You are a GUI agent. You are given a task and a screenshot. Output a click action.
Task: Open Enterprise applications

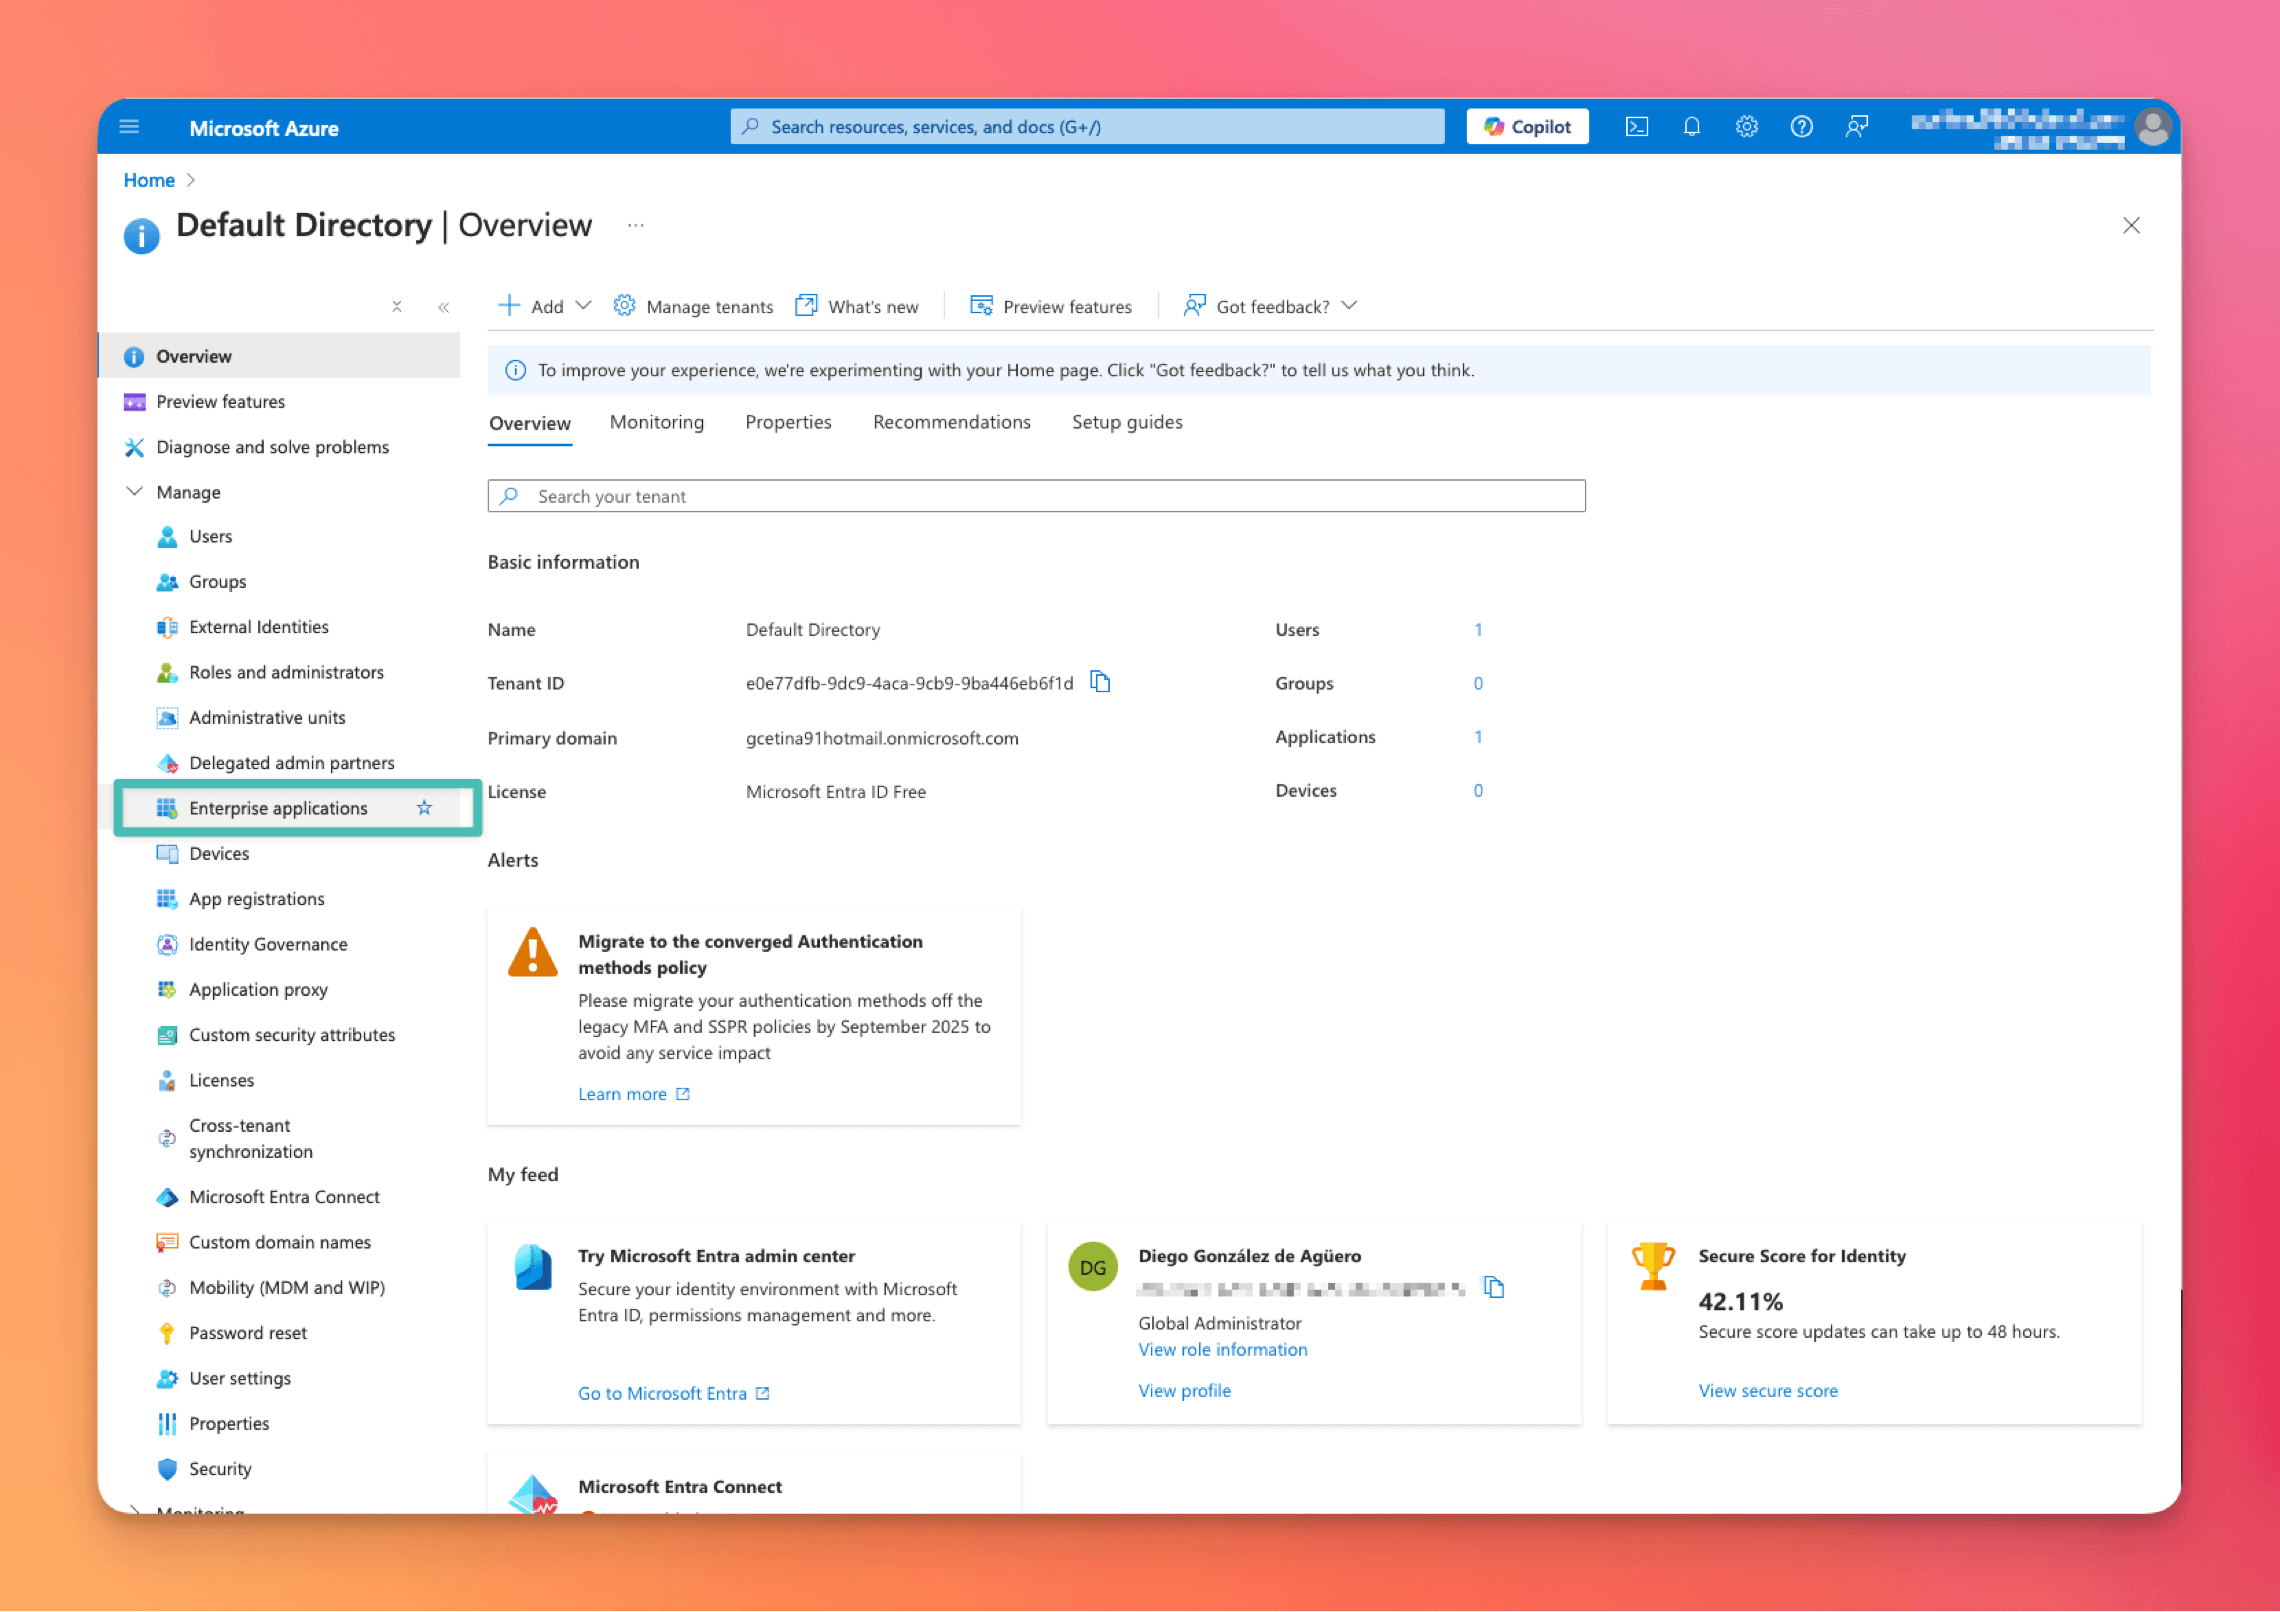[278, 808]
